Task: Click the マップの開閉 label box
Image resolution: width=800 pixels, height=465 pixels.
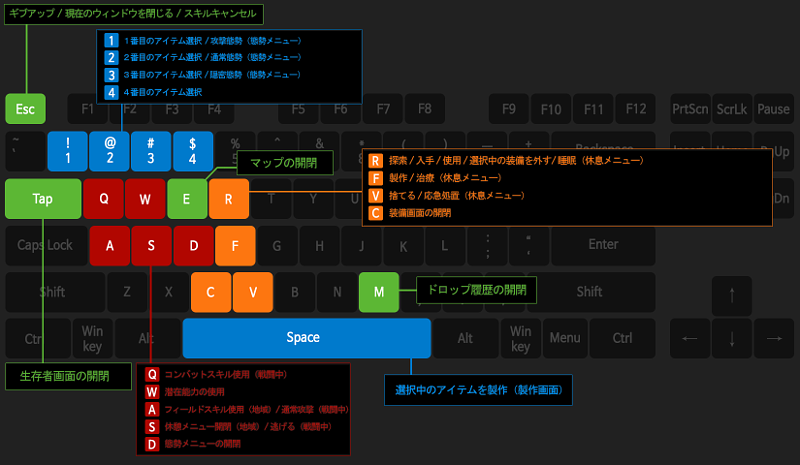Action: click(284, 162)
